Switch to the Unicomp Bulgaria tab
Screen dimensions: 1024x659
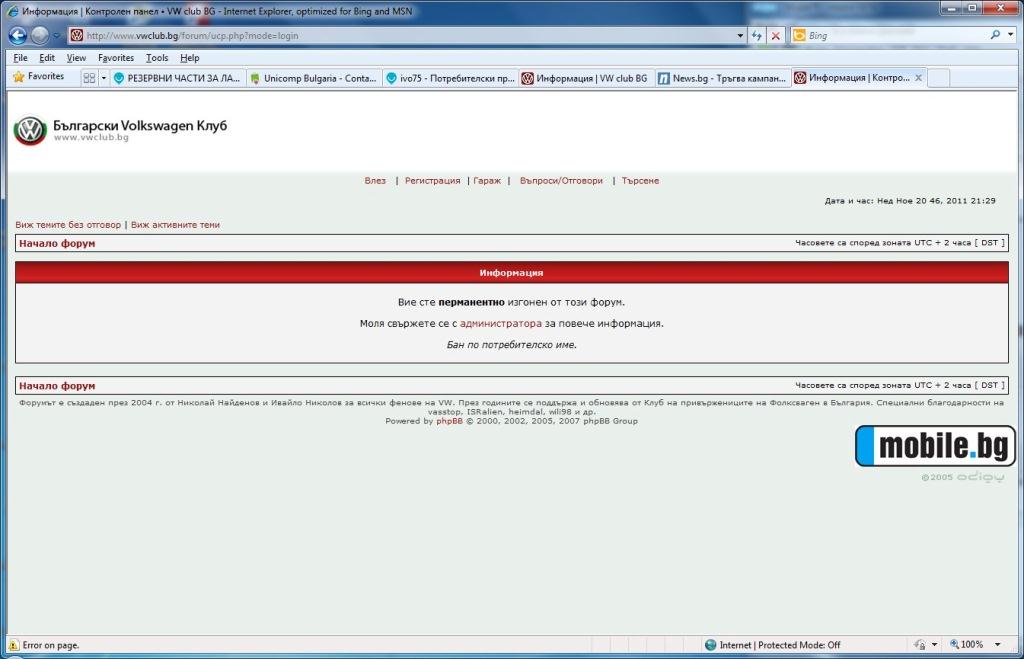tap(313, 77)
